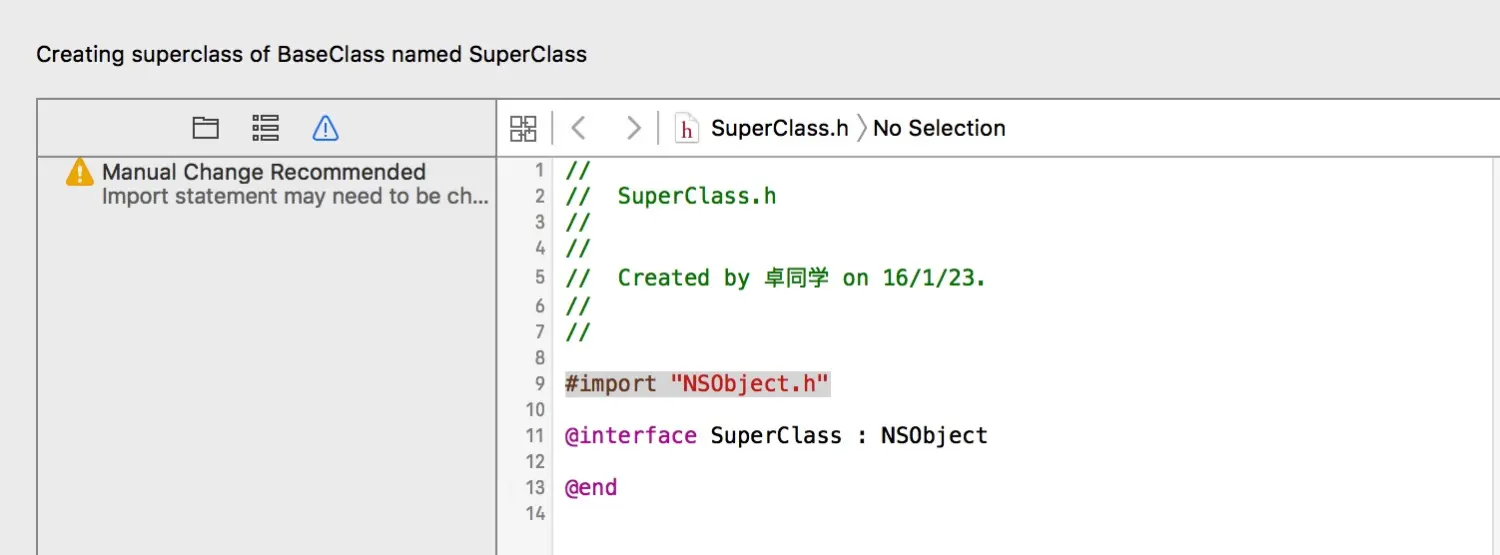1500x555 pixels.
Task: Click the SuperClass.h header file icon
Action: tap(686, 128)
